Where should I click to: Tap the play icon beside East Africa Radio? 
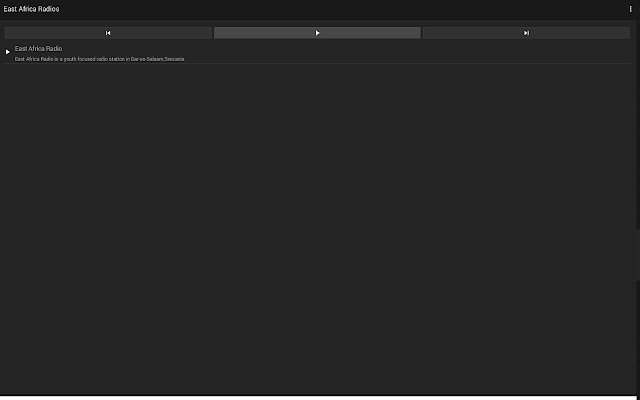pyautogui.click(x=7, y=52)
